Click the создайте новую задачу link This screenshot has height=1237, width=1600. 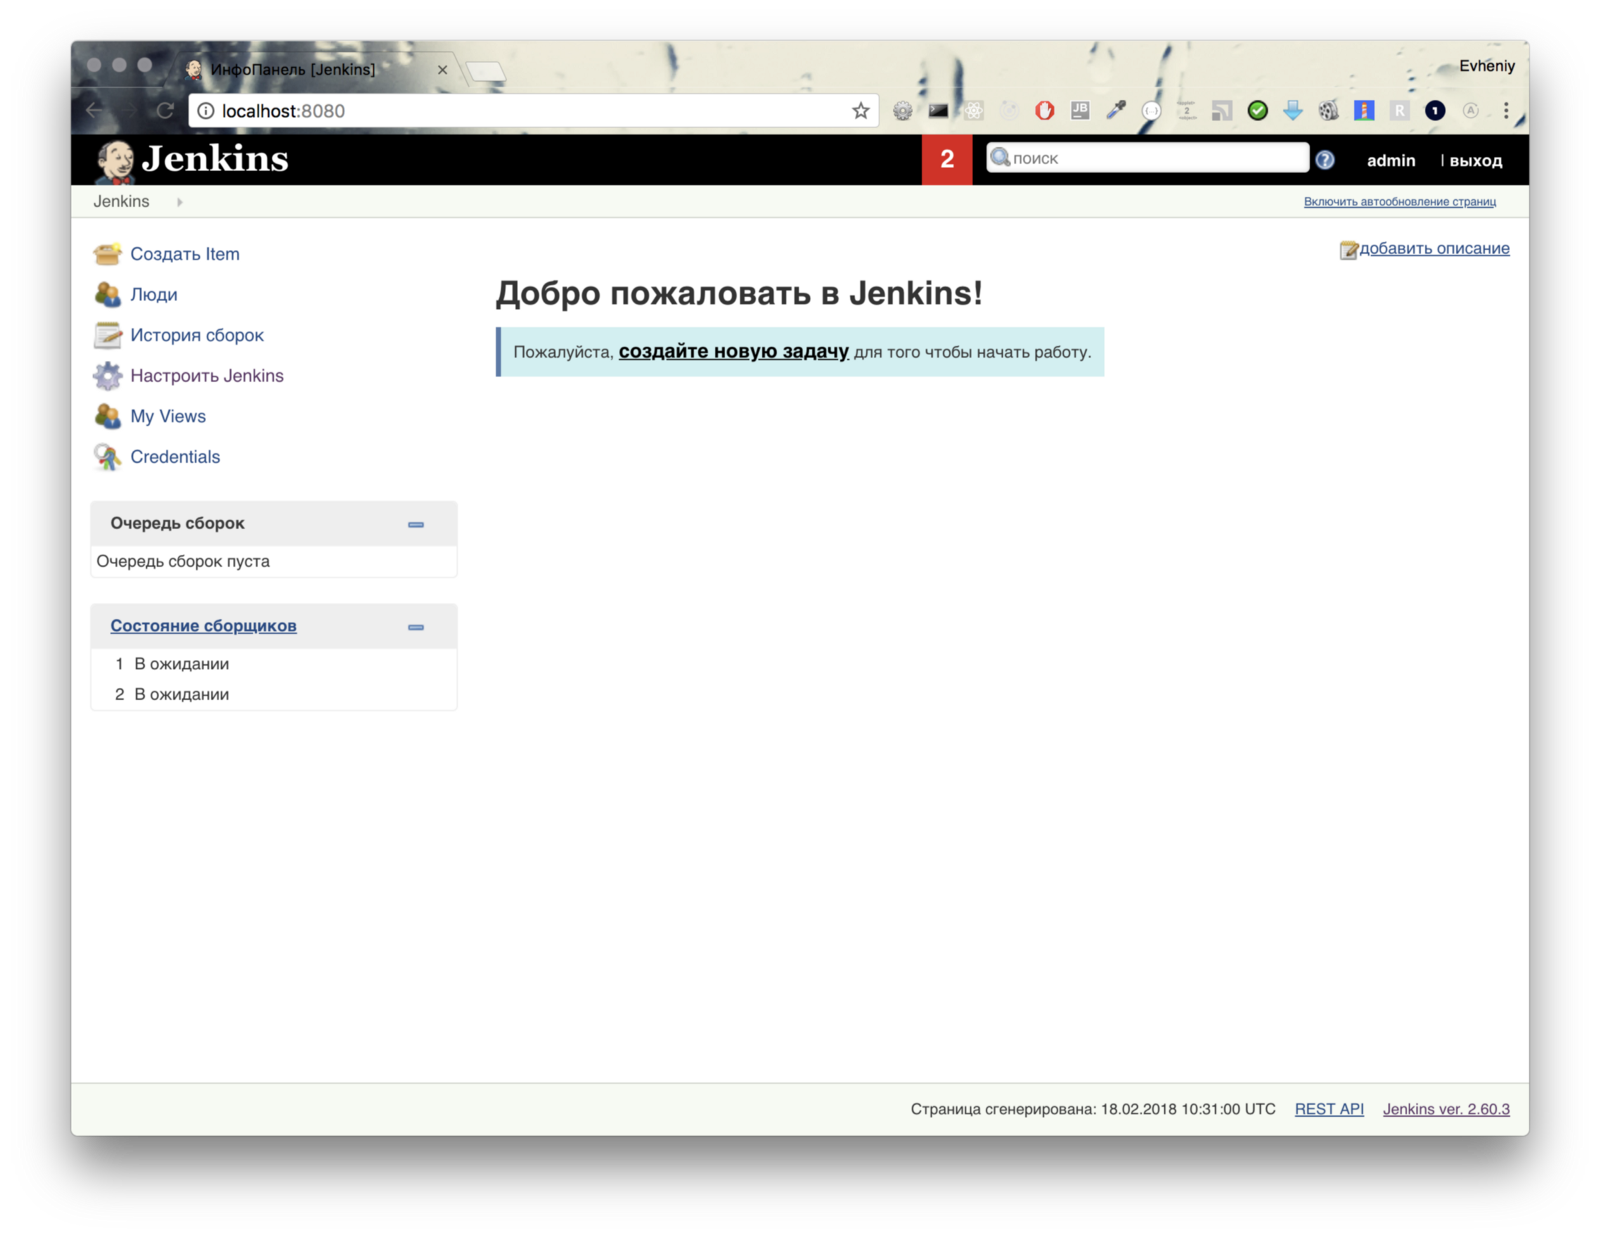733,352
